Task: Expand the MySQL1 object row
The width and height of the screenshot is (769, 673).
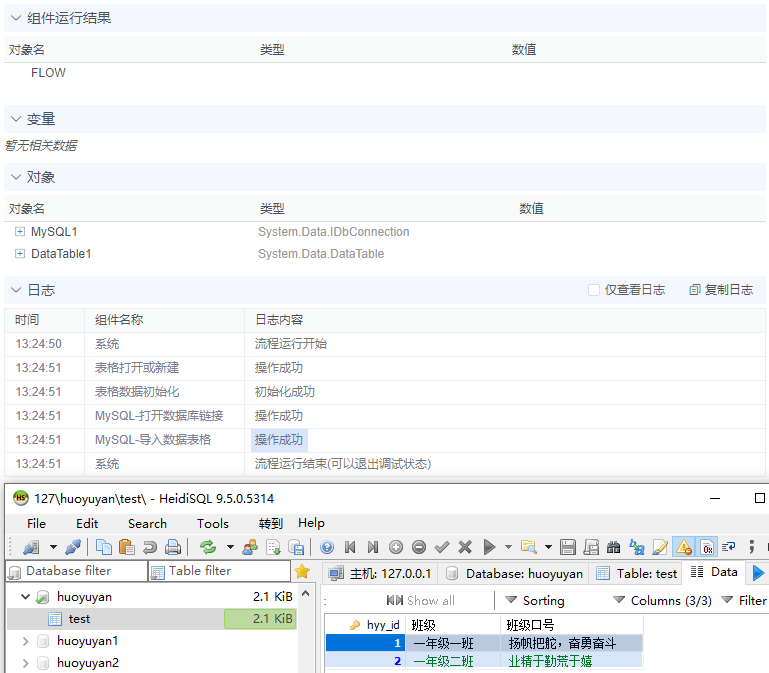Action: [20, 232]
